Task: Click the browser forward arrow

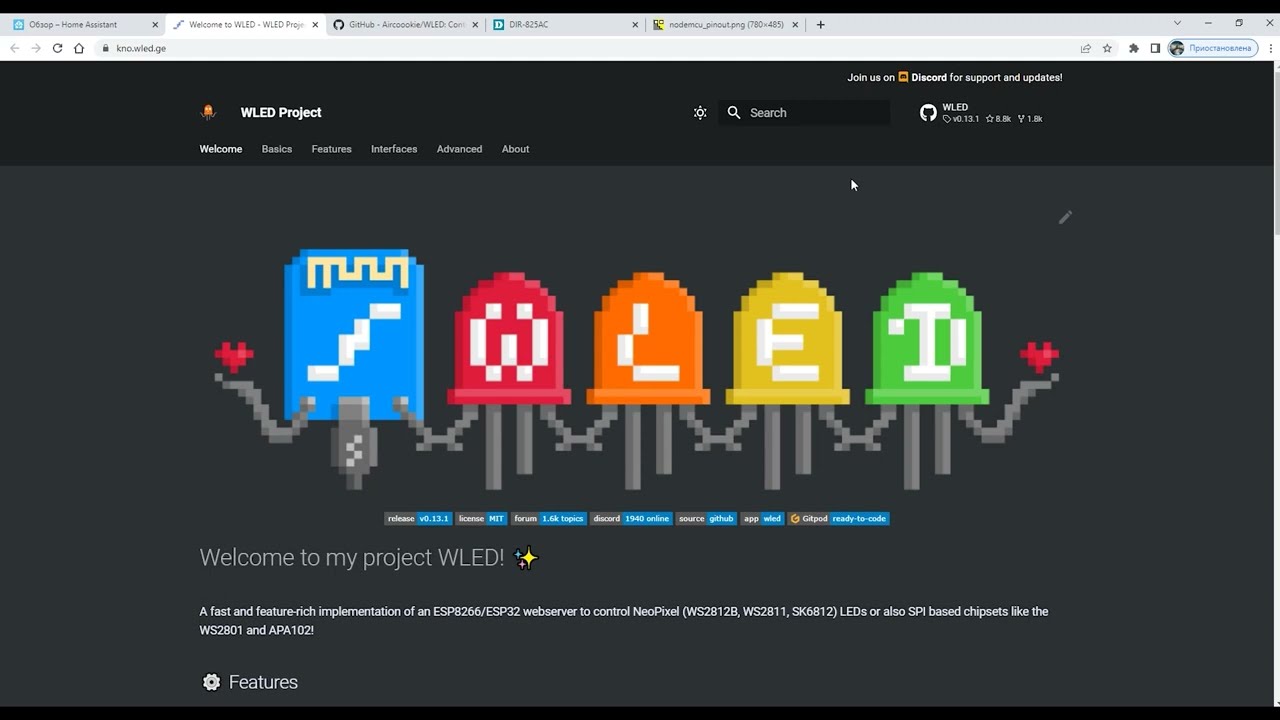Action: point(36,48)
